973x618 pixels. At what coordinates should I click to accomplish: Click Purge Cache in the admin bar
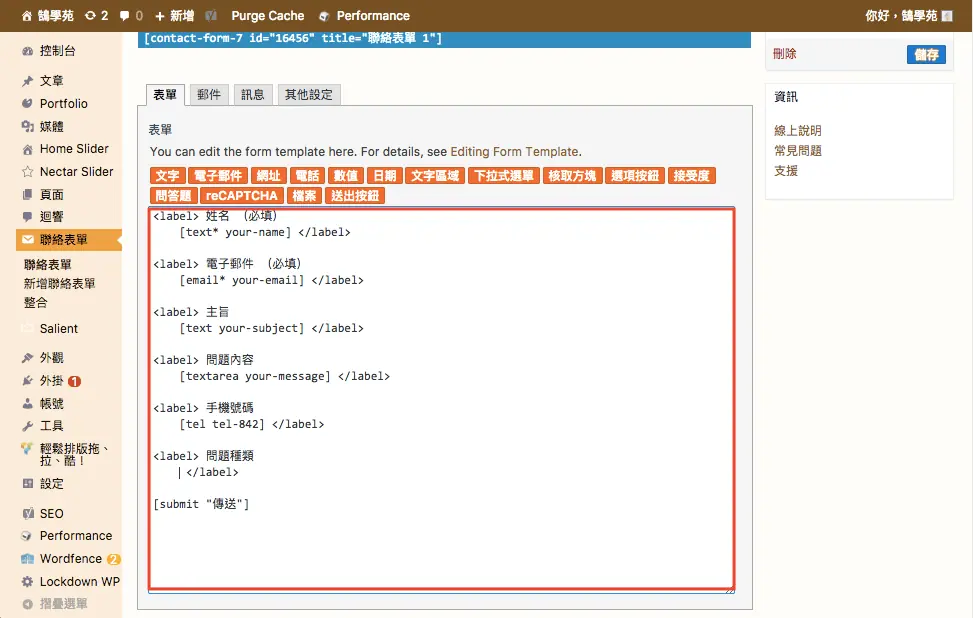267,16
